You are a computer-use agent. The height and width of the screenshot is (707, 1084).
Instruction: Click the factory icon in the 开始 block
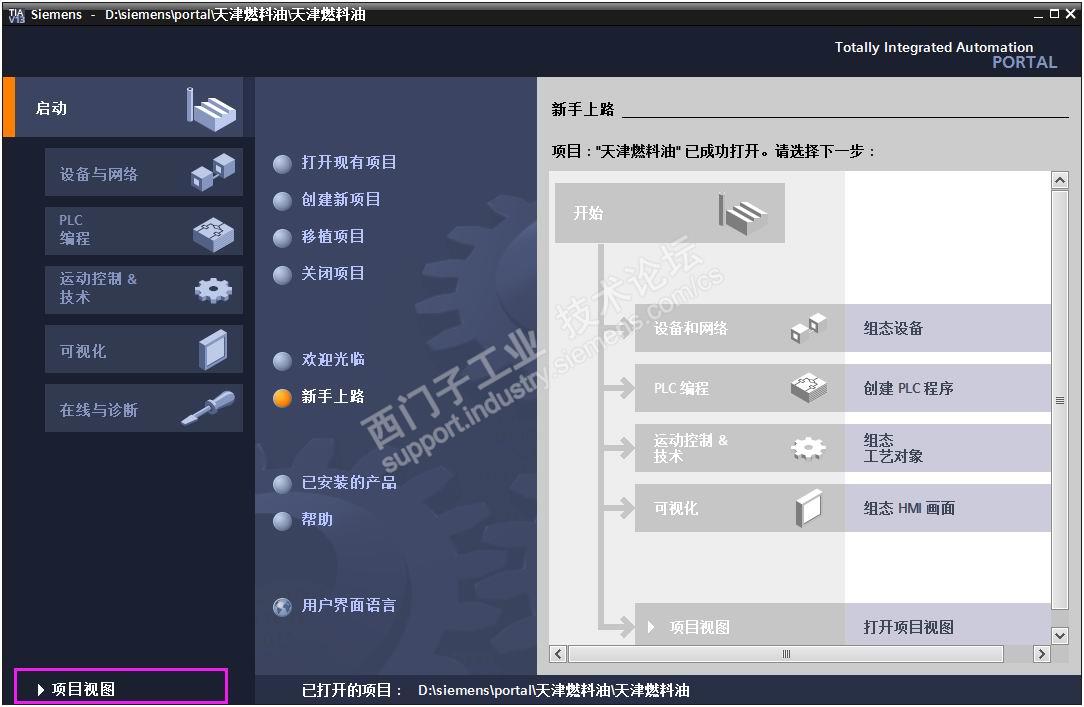coord(743,214)
